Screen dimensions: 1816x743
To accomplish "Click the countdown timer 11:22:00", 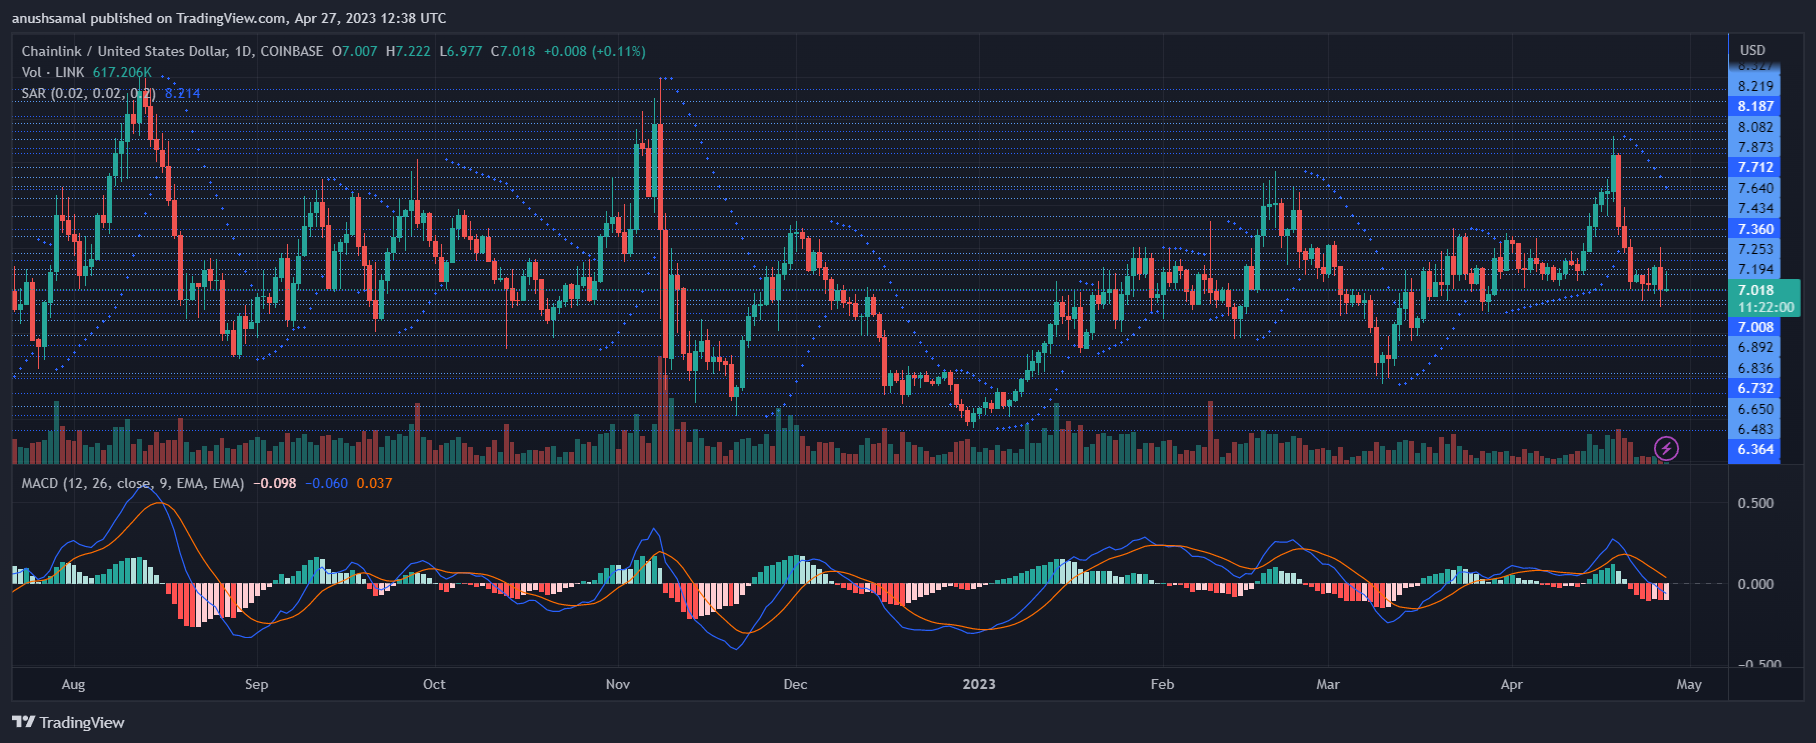I will (x=1764, y=307).
